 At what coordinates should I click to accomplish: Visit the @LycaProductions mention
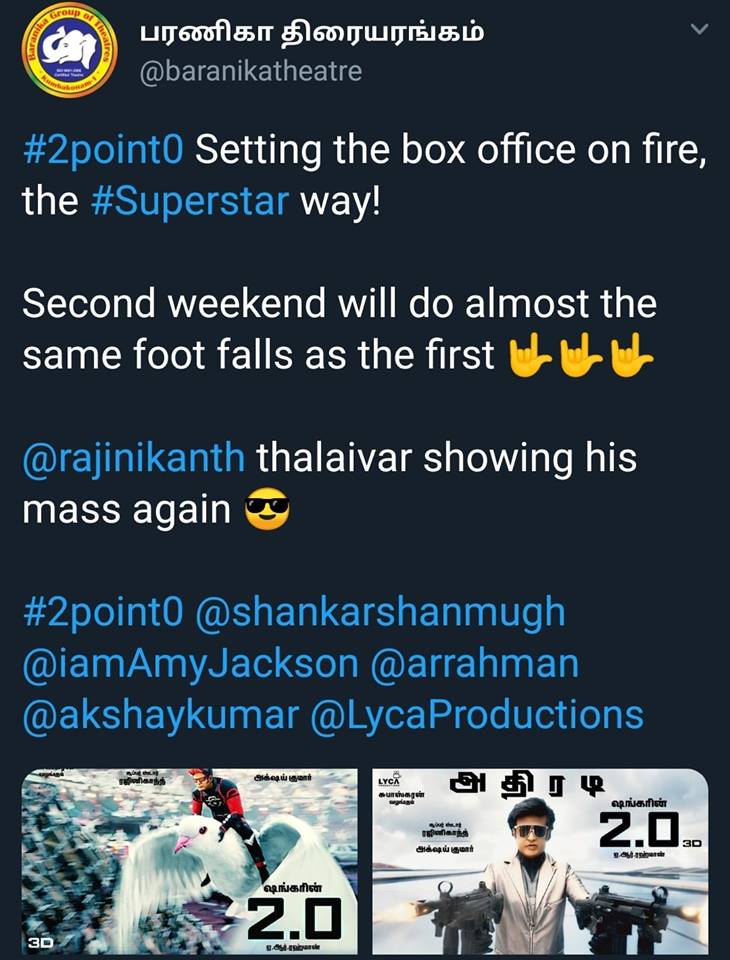click(x=477, y=716)
